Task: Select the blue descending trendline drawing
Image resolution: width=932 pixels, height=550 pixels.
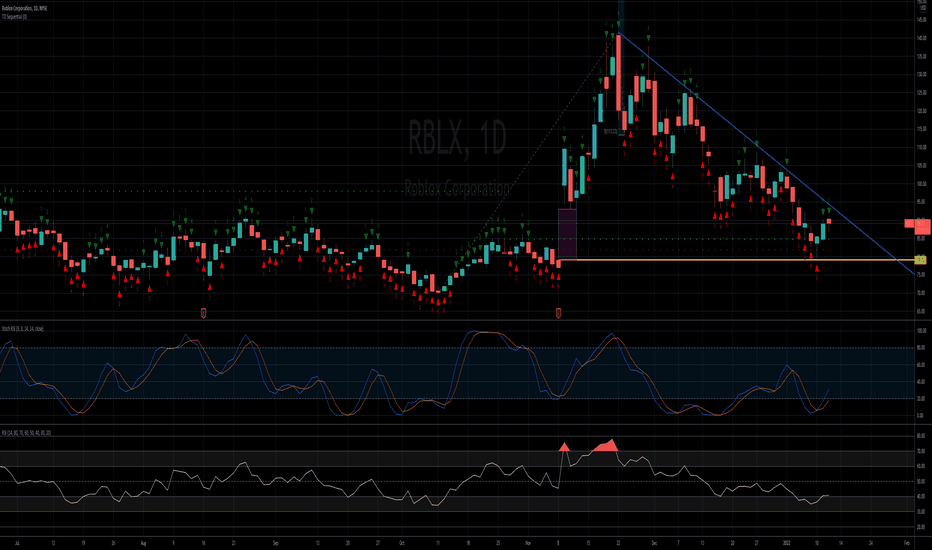Action: click(x=766, y=154)
